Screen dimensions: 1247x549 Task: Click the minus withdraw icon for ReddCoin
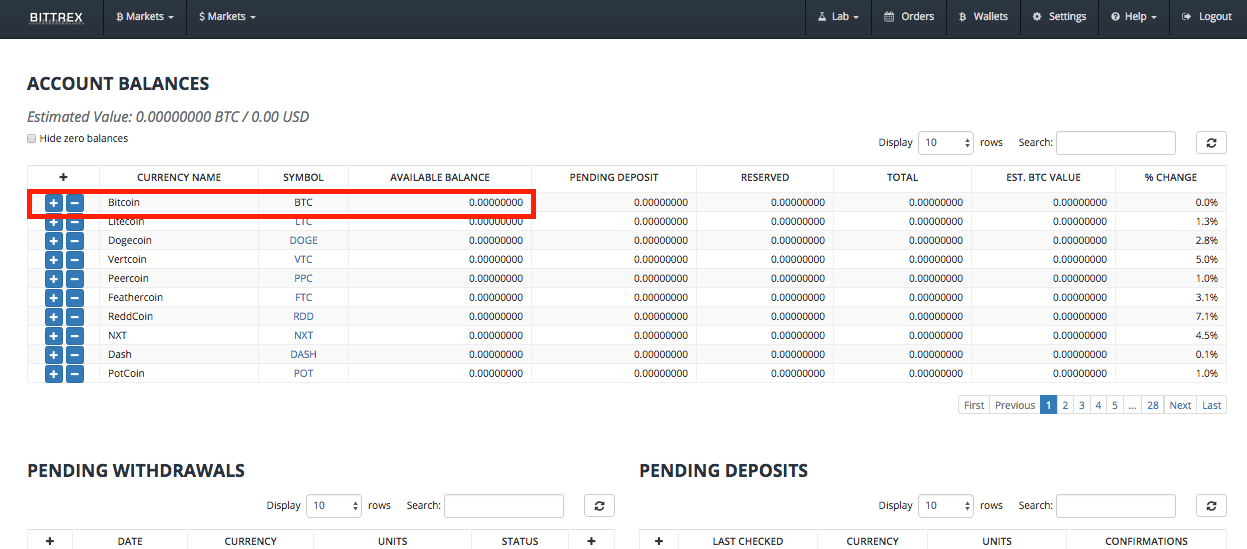(x=75, y=317)
